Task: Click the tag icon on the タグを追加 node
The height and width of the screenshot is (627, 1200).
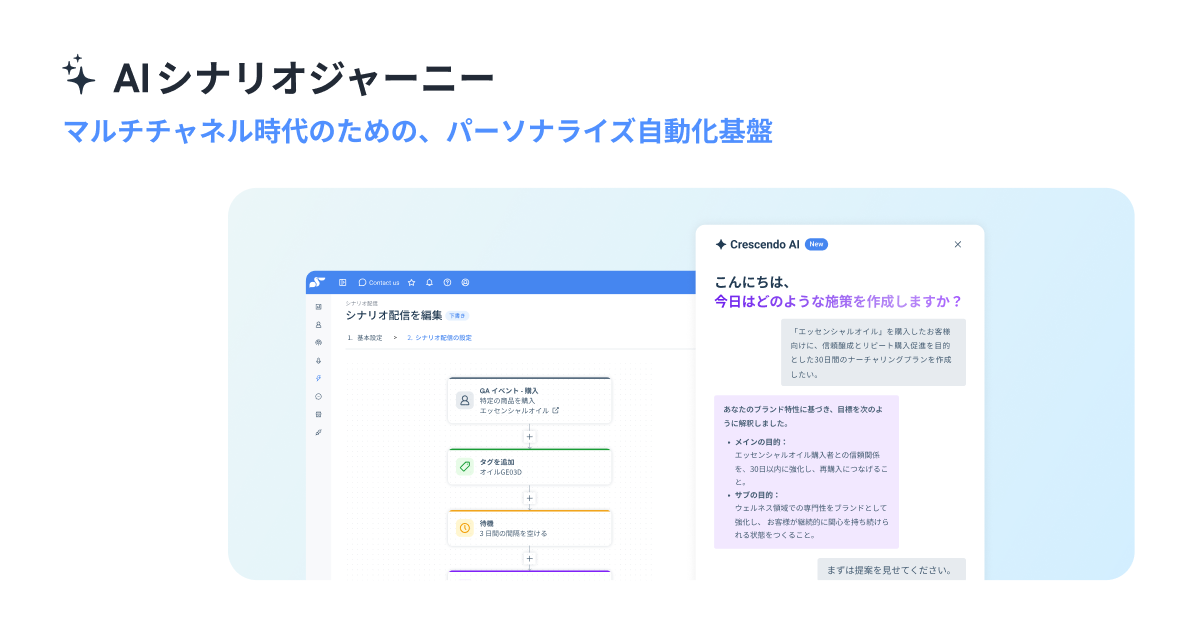Action: click(x=464, y=466)
